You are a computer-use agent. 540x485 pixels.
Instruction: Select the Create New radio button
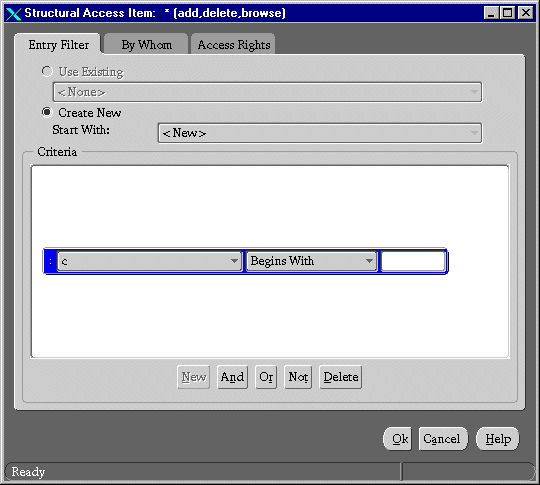click(x=47, y=112)
